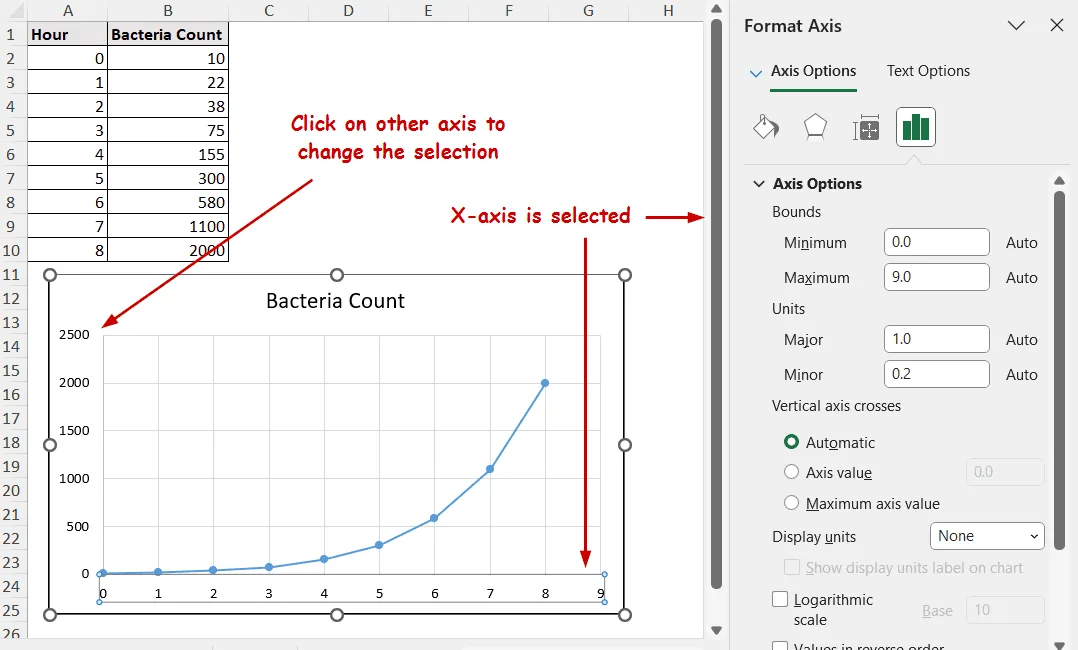The height and width of the screenshot is (650, 1078).
Task: Switch to the Text Options tab
Action: tap(928, 71)
